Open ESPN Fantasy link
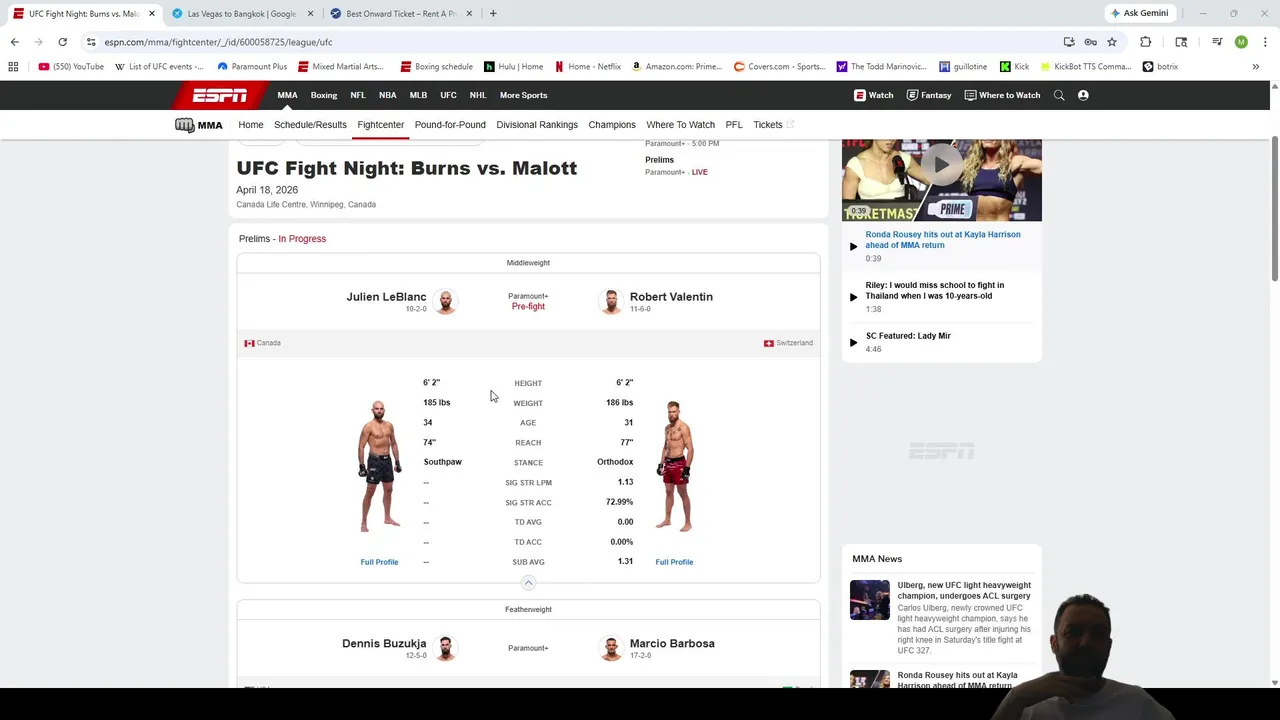 (929, 95)
